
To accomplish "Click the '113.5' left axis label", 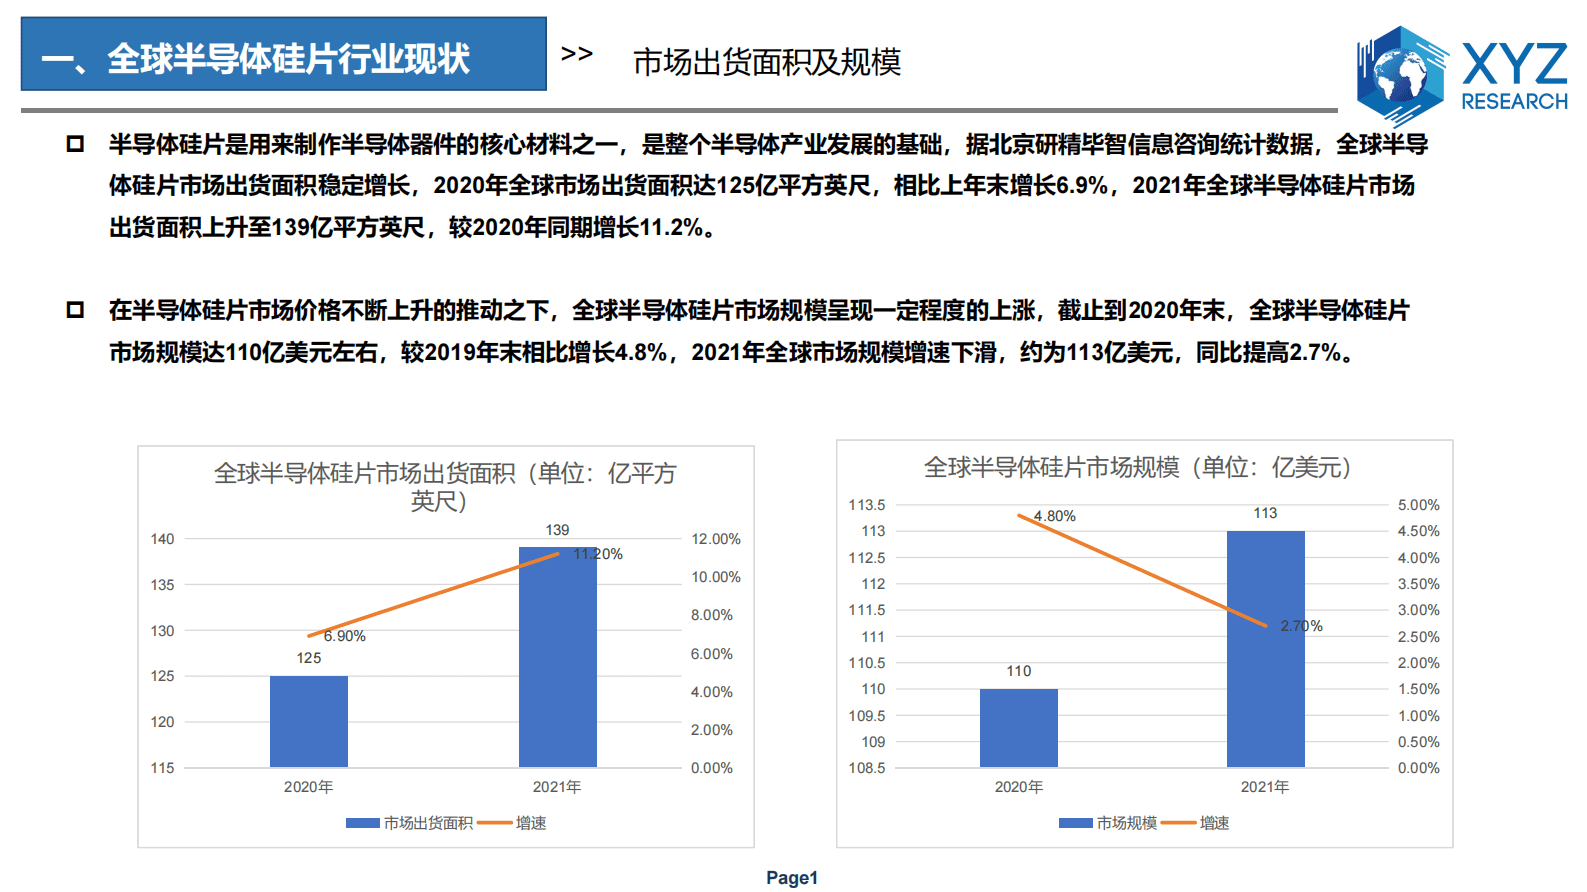I will (x=867, y=505).
